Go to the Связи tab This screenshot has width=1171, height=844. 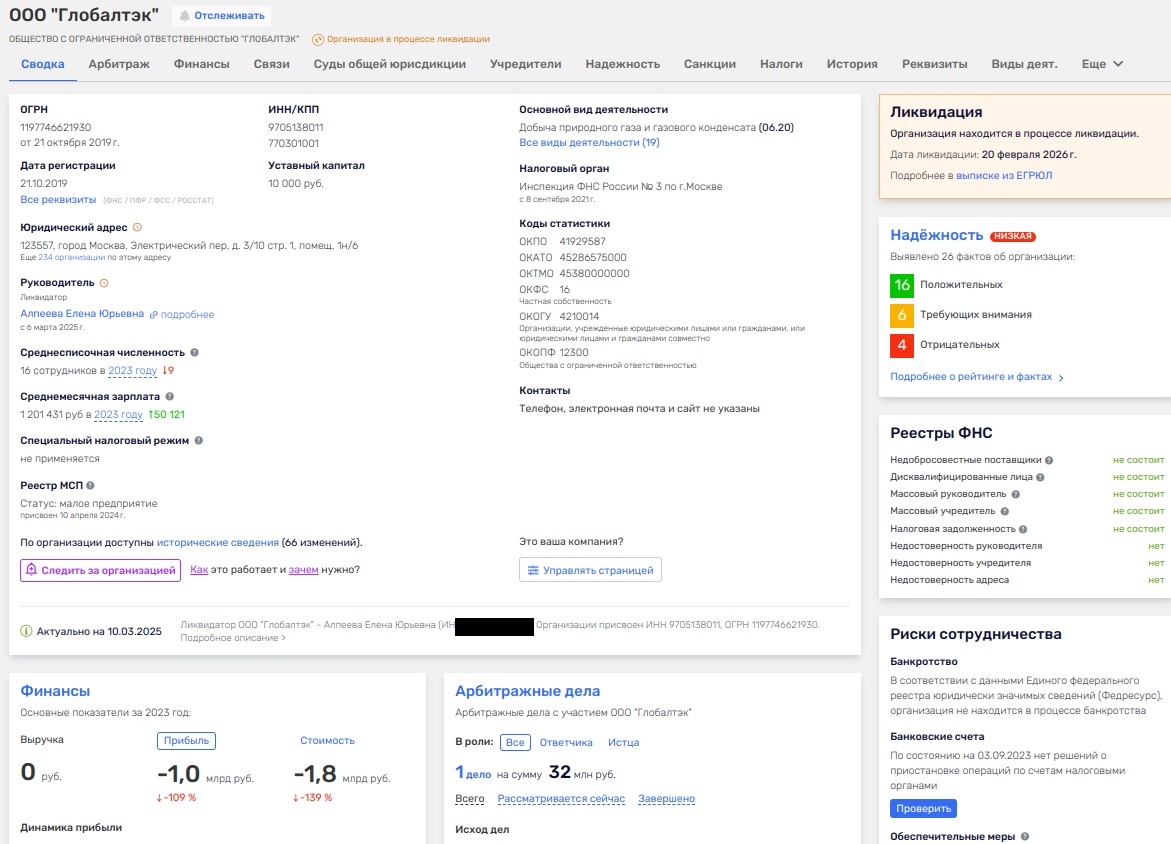(271, 64)
